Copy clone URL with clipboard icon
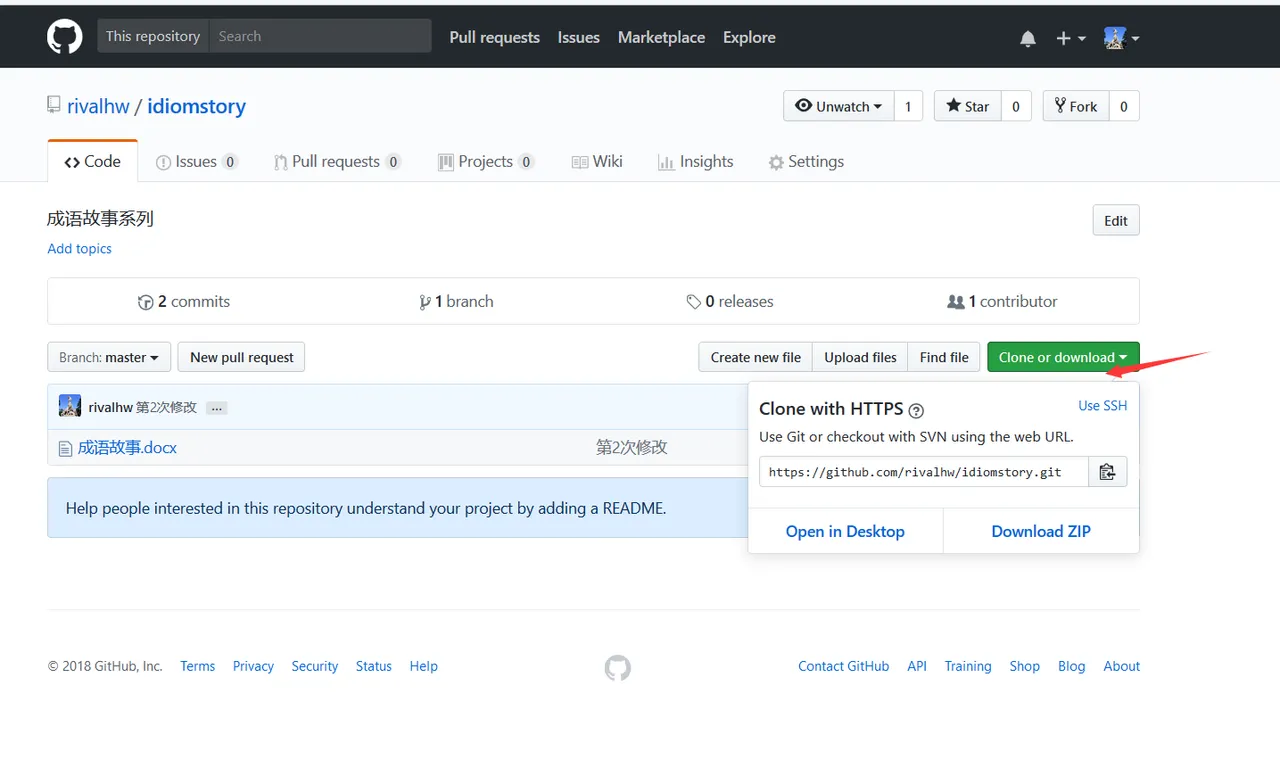The height and width of the screenshot is (760, 1280). coord(1107,472)
